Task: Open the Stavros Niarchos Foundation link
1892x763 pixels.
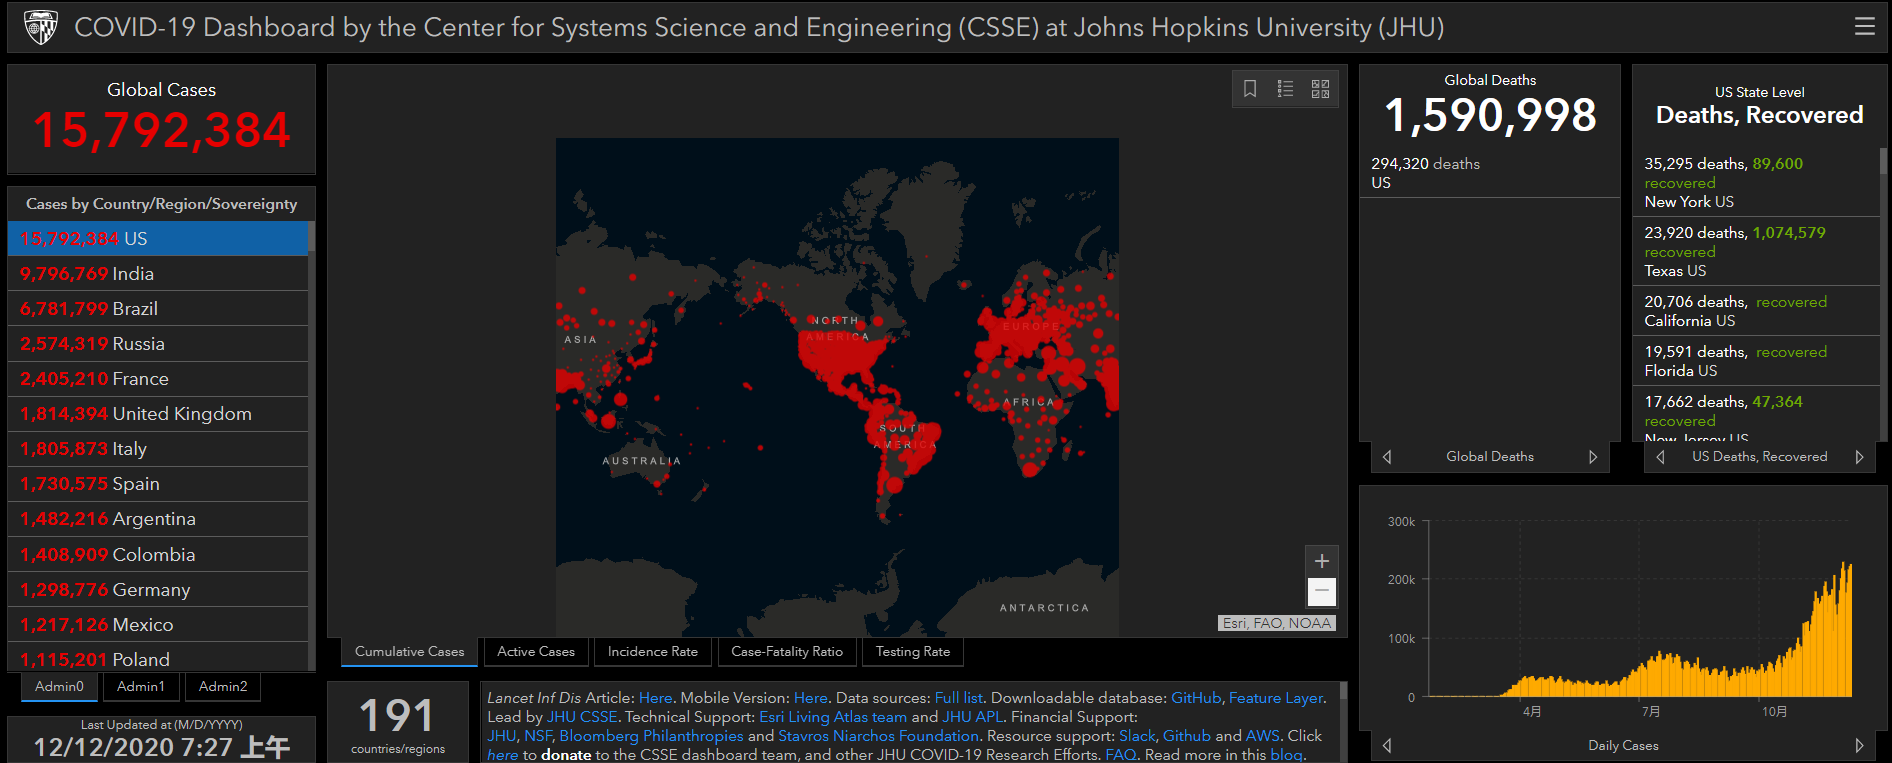Action: [x=879, y=736]
